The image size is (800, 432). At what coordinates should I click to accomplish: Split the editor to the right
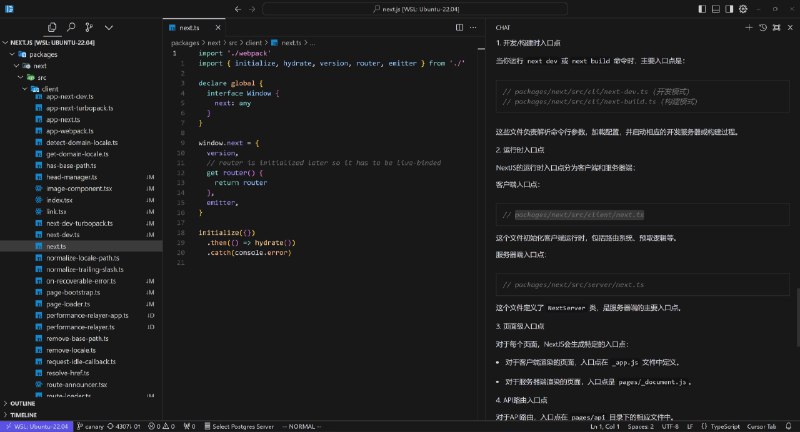coord(459,28)
